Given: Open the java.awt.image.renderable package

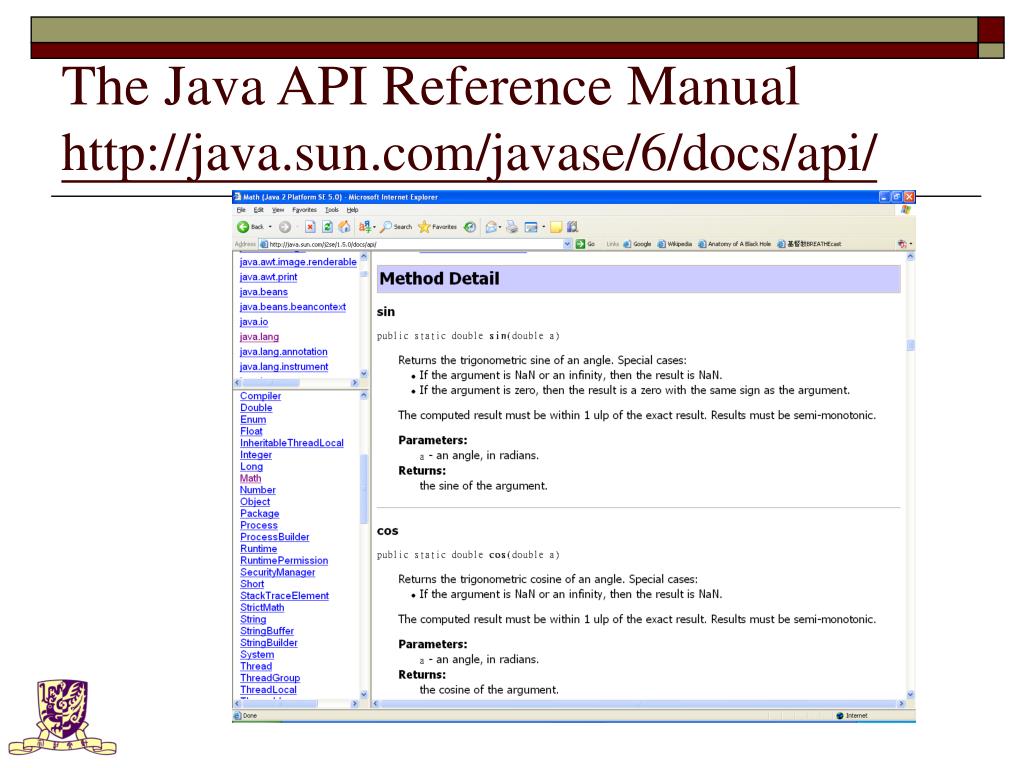Looking at the screenshot, I should click(x=298, y=262).
